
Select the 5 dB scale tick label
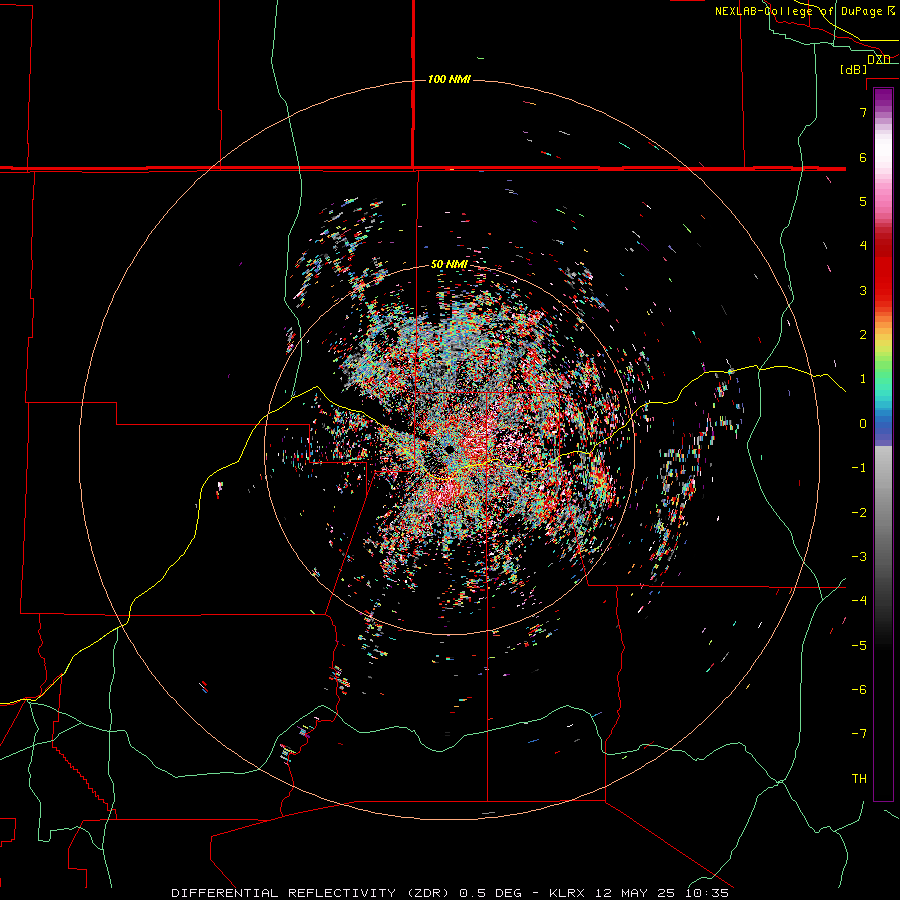pos(863,201)
